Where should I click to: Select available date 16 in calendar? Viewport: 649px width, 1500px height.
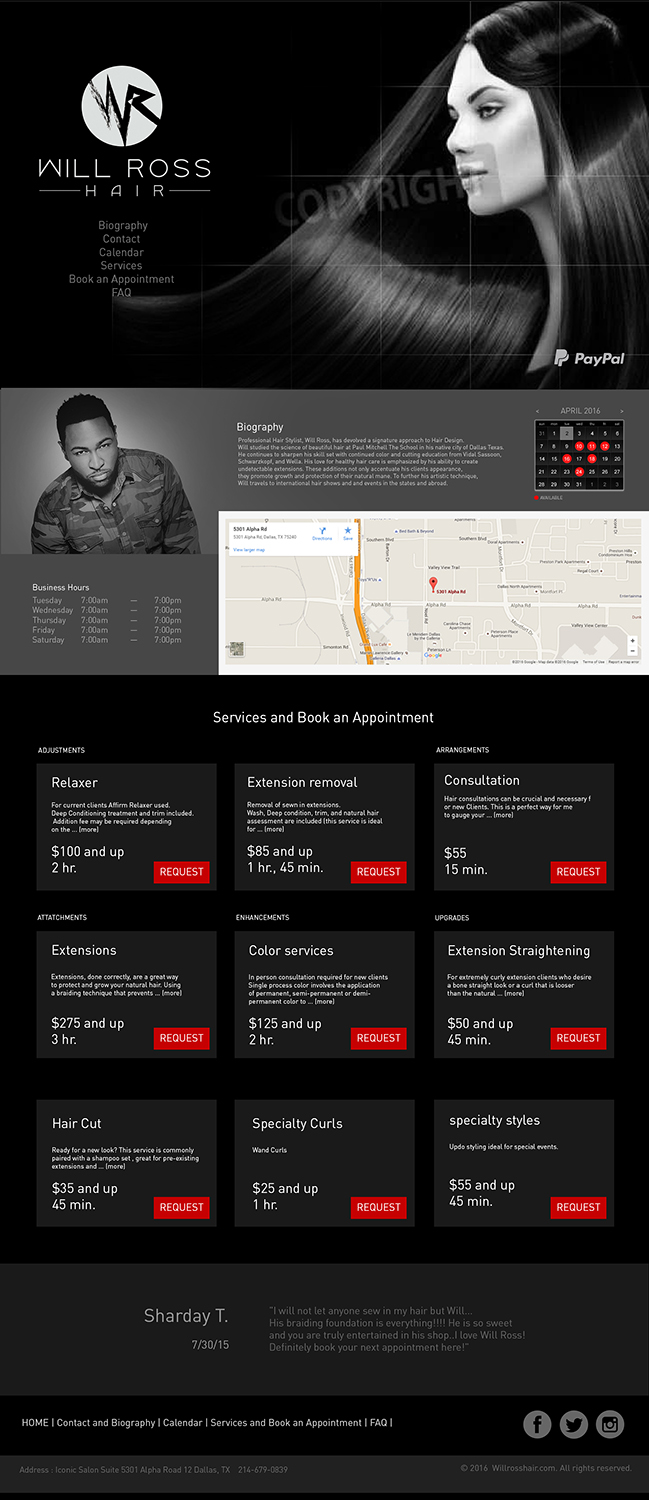(x=567, y=459)
